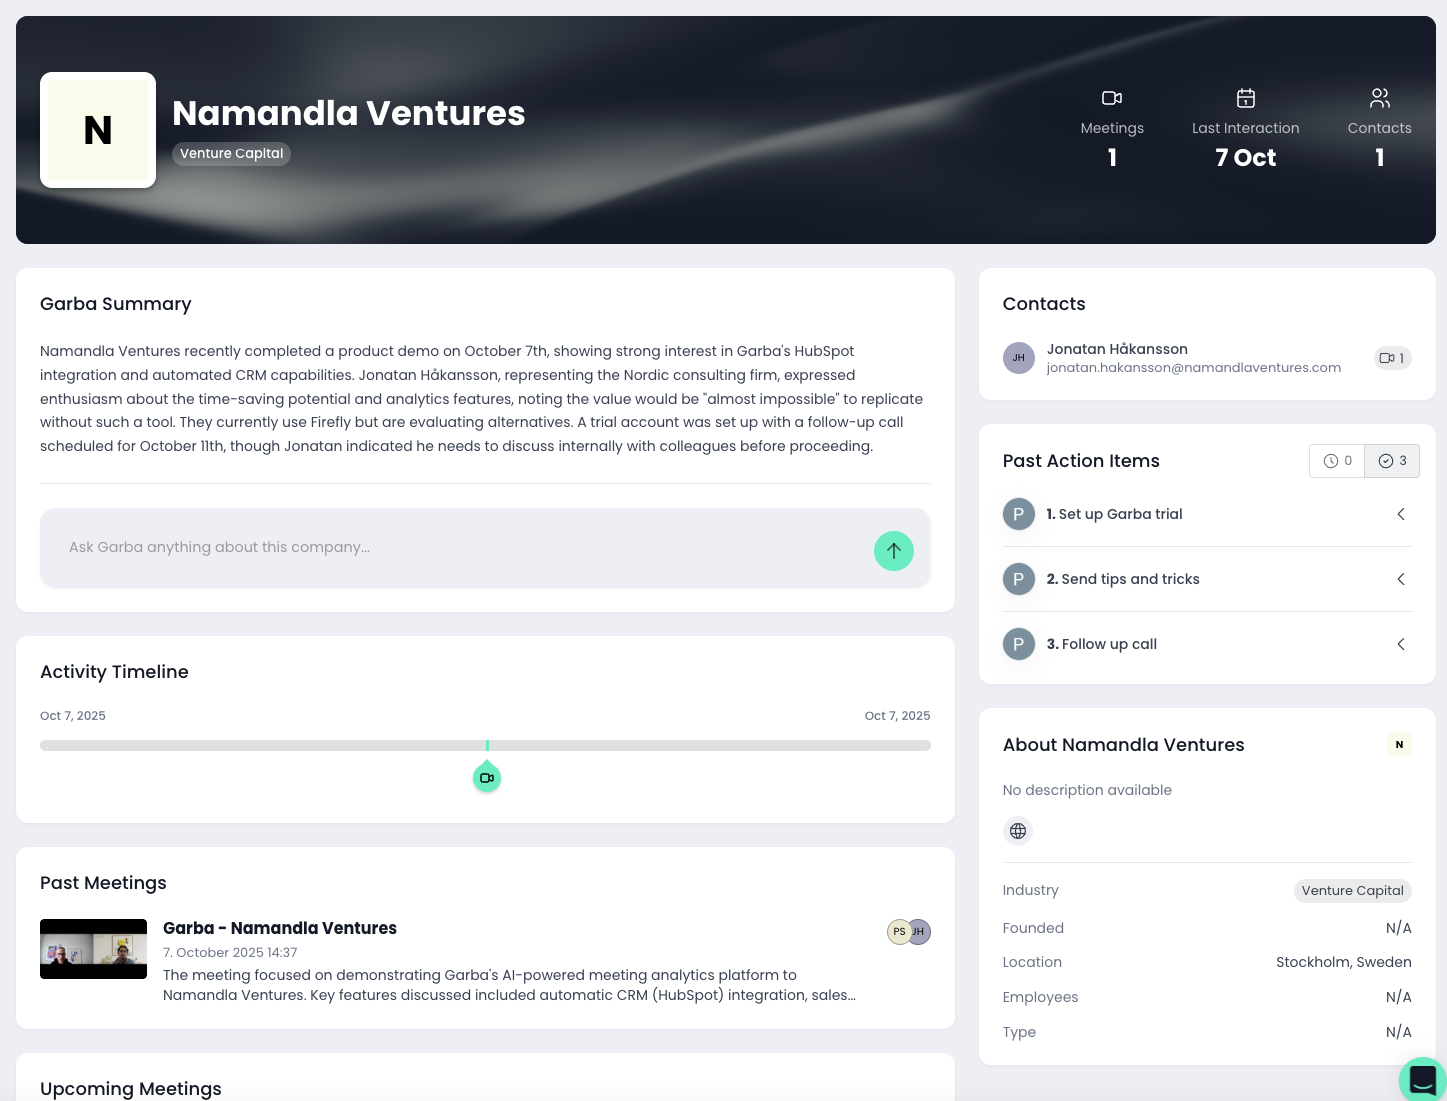This screenshot has width=1447, height=1101.
Task: Click Jonatan's meeting count camera badge
Action: pyautogui.click(x=1392, y=358)
